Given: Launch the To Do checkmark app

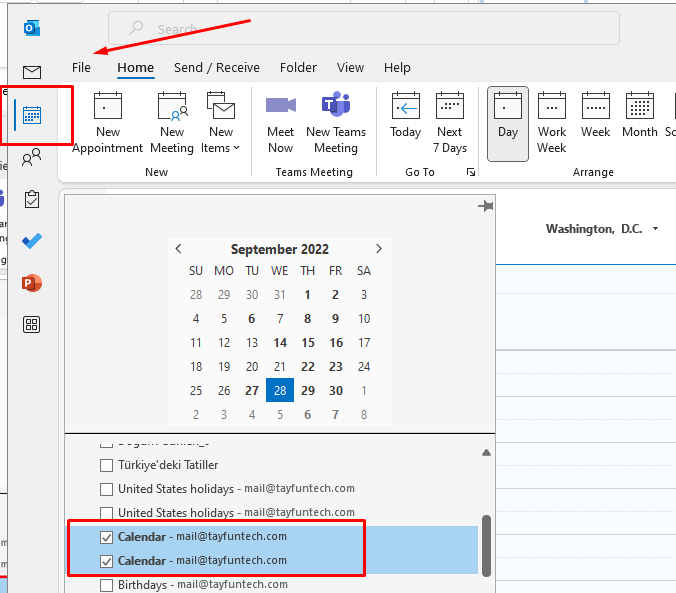Looking at the screenshot, I should [32, 241].
